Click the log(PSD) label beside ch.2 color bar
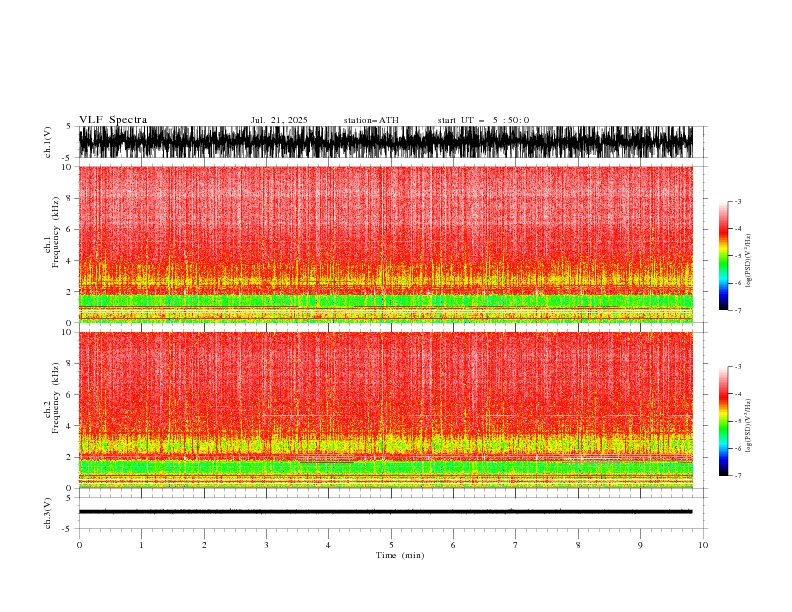Screen dimensions: 792x612 [748, 426]
